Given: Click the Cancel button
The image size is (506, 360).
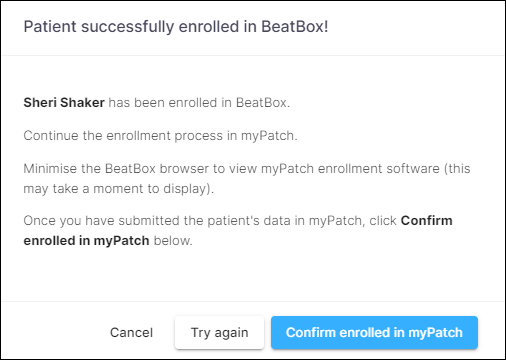Looking at the screenshot, I should tap(131, 333).
